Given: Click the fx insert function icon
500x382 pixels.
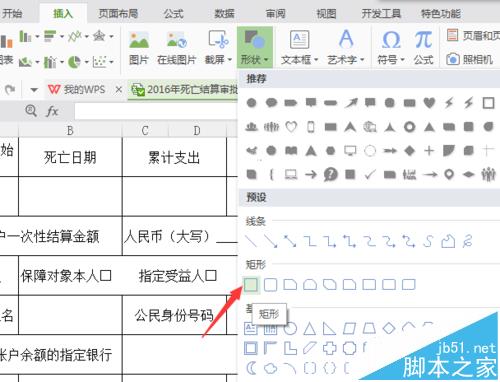Looking at the screenshot, I should tap(52, 111).
